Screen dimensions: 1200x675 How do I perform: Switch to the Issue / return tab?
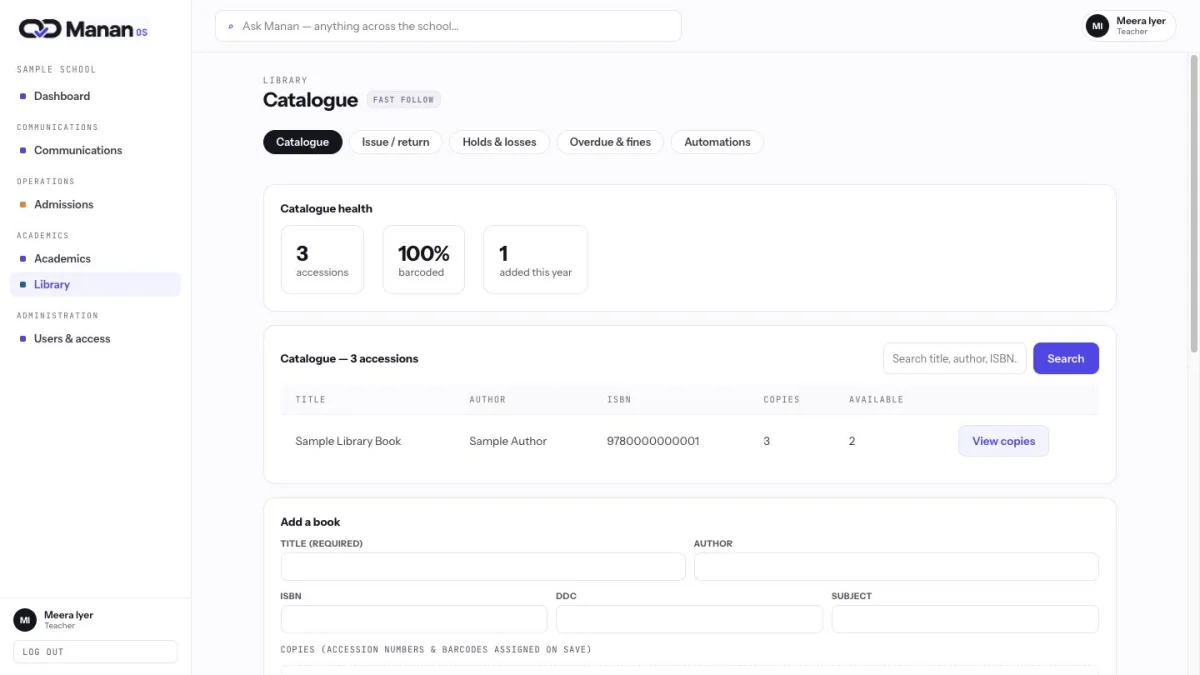click(x=395, y=142)
